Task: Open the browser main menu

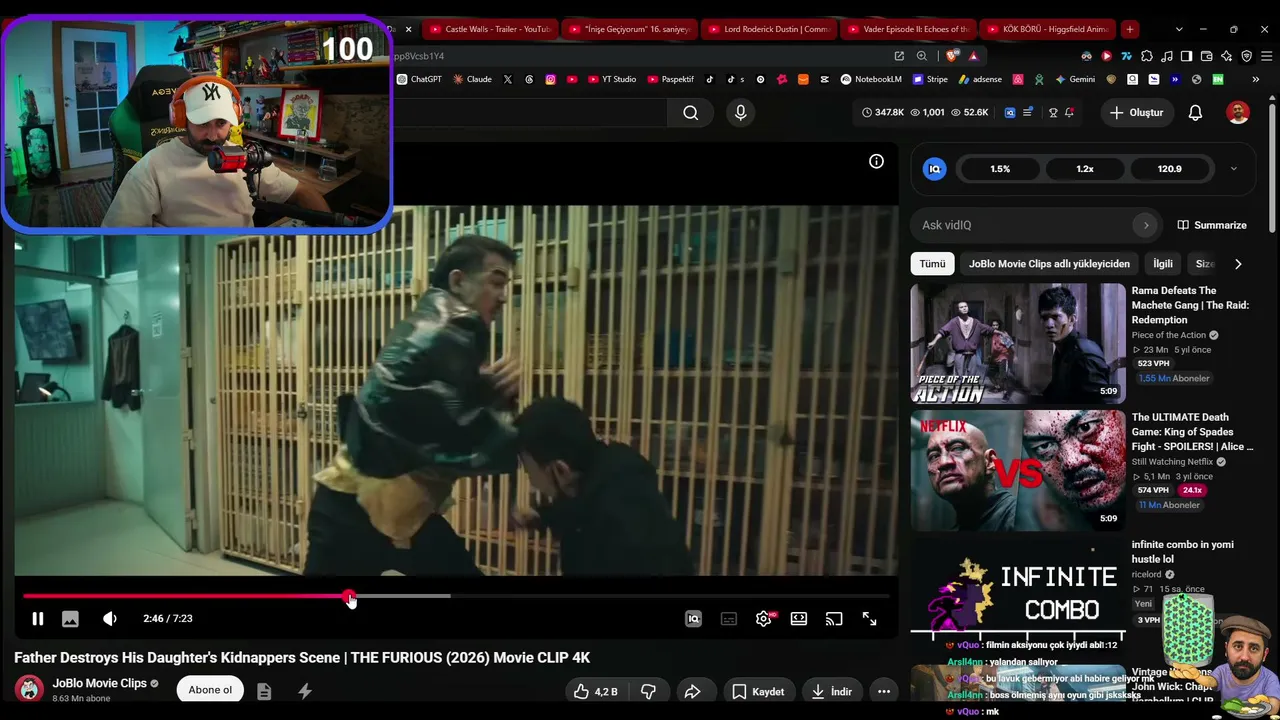Action: click(1266, 56)
